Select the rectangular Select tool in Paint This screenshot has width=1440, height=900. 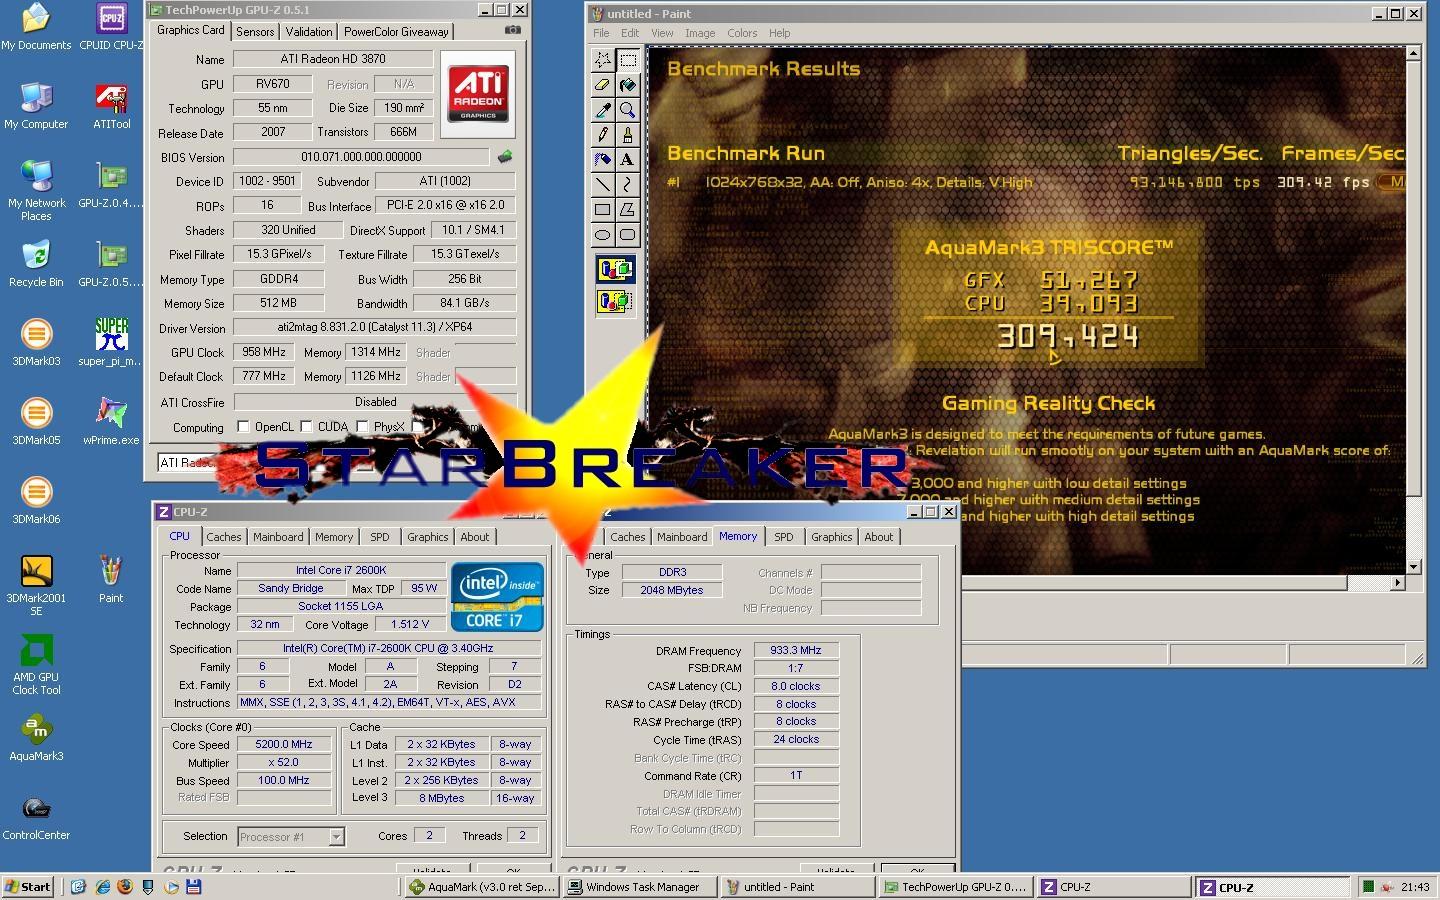627,60
